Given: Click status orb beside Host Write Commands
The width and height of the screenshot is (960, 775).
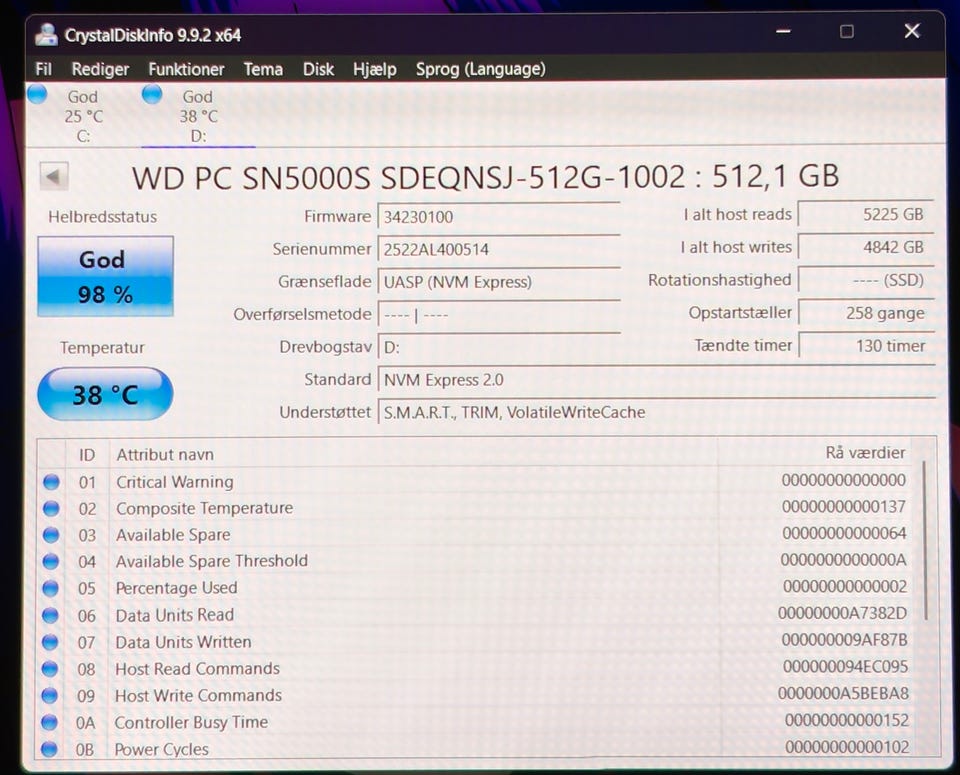Looking at the screenshot, I should click(x=50, y=696).
